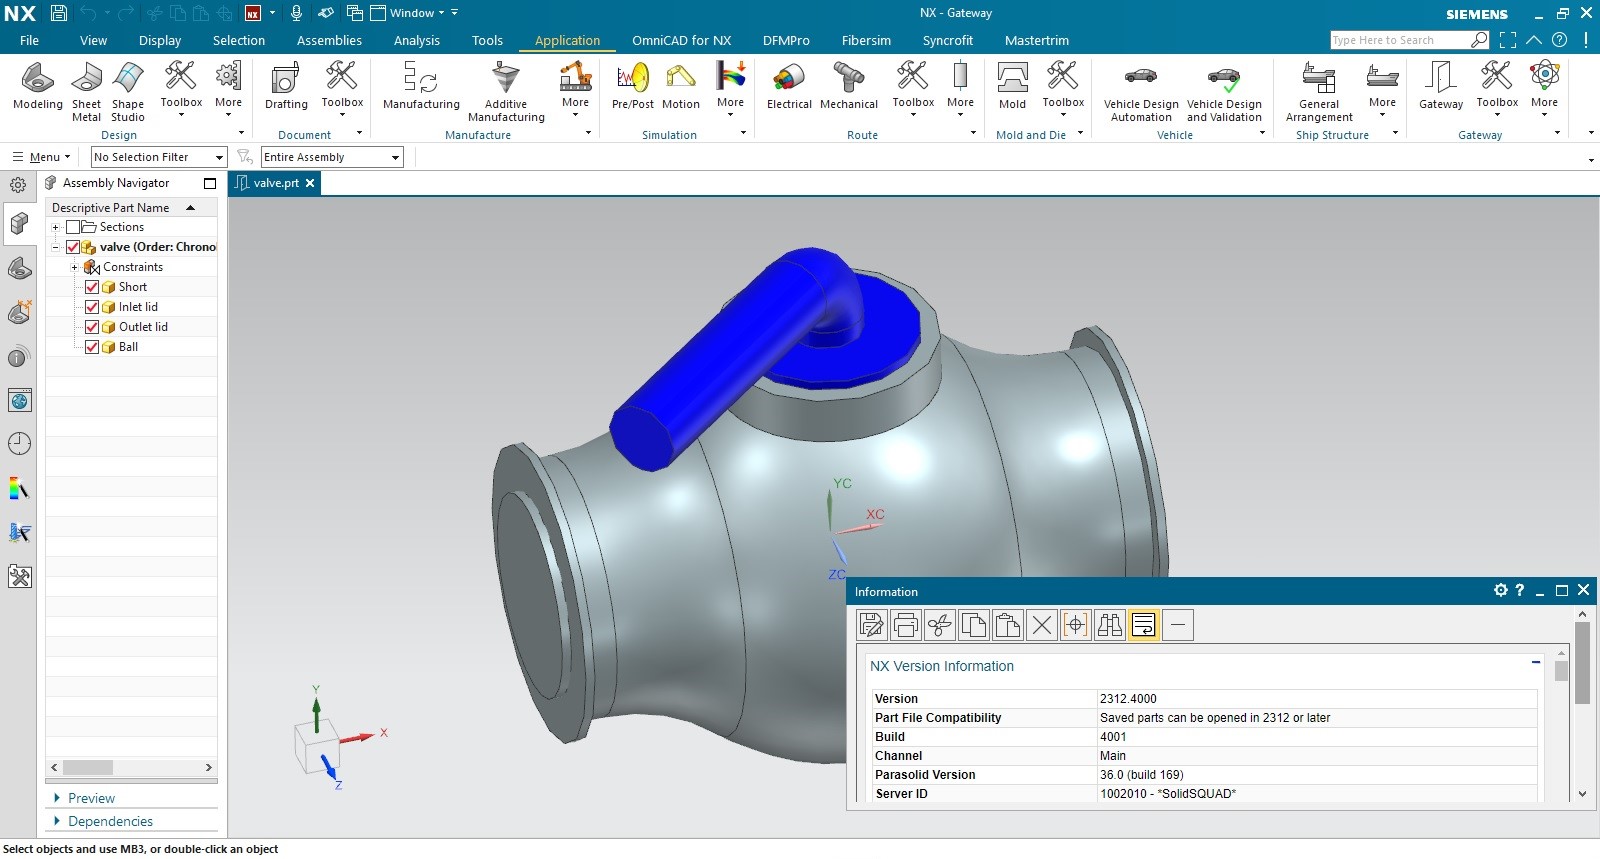This screenshot has width=1600, height=859.
Task: Open the Drafting application
Action: point(286,86)
